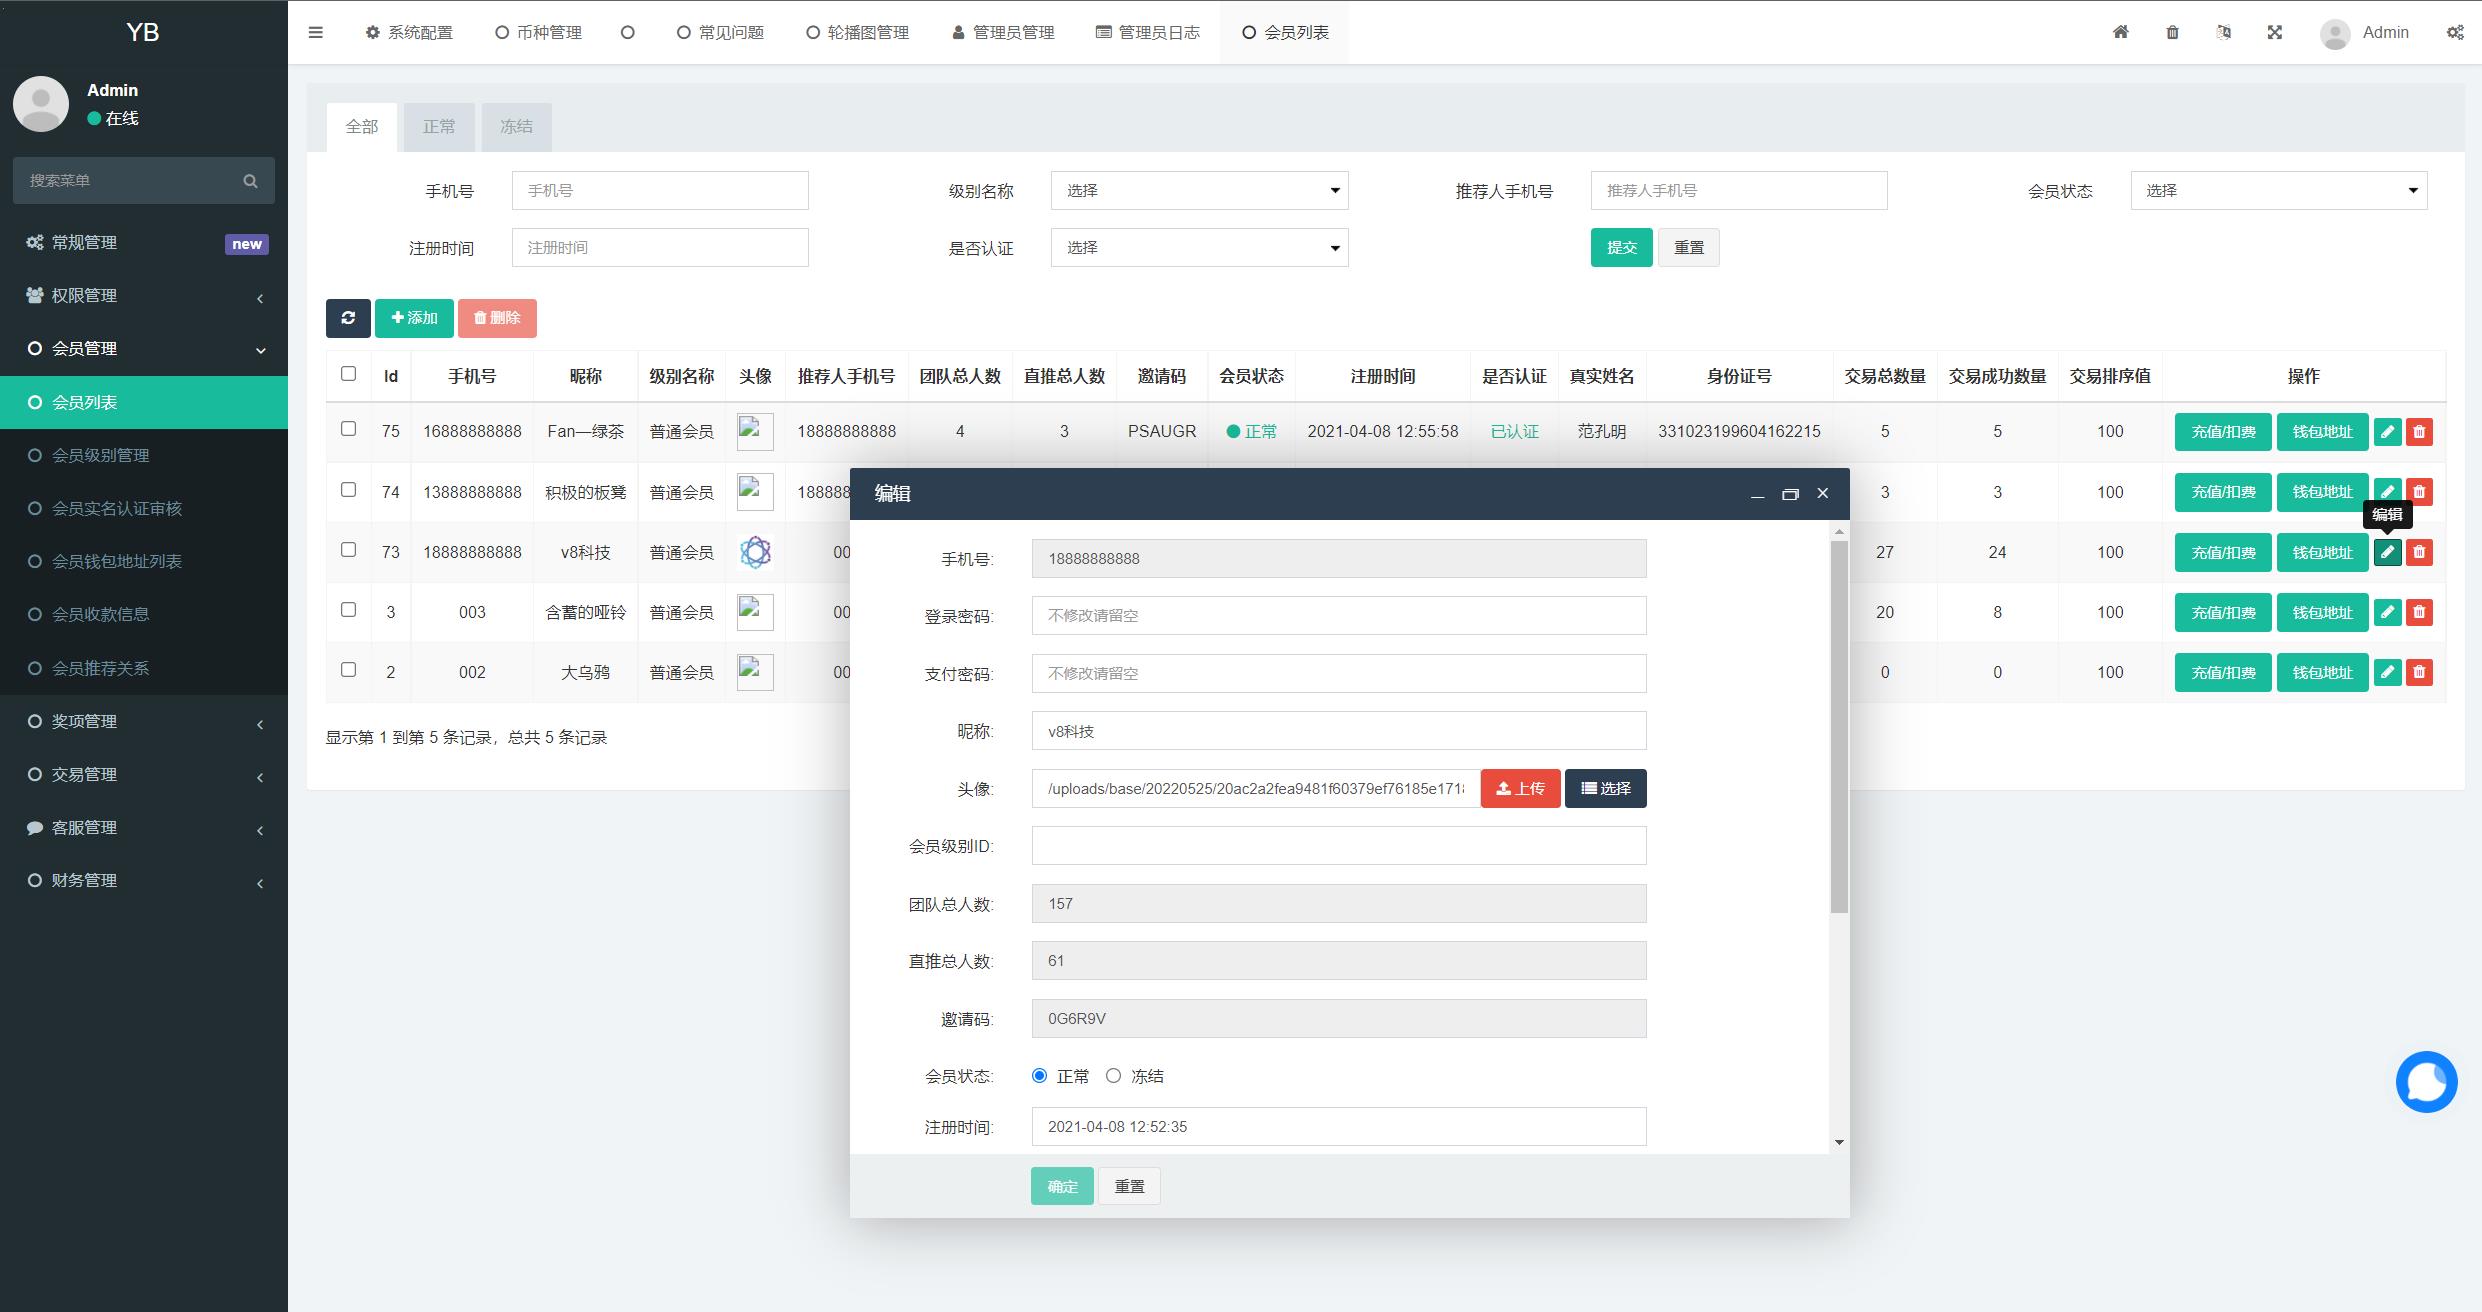Toggle the select-all checkbox in table header
Image resolution: width=2482 pixels, height=1312 pixels.
coord(348,374)
